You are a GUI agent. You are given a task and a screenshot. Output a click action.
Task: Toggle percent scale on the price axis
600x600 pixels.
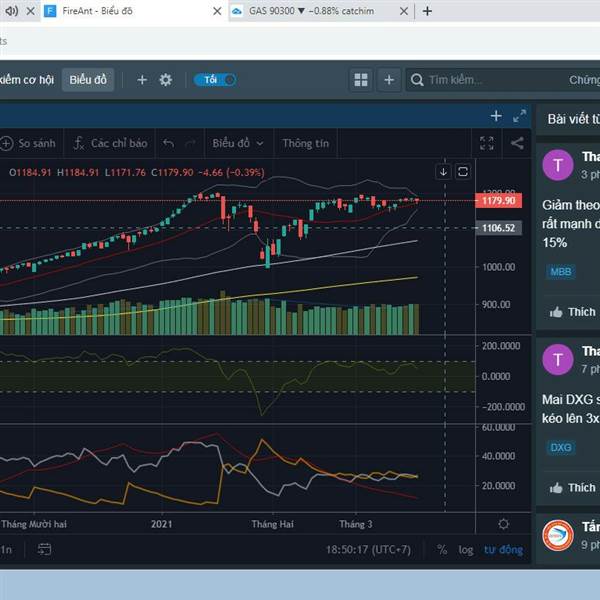coord(442,549)
